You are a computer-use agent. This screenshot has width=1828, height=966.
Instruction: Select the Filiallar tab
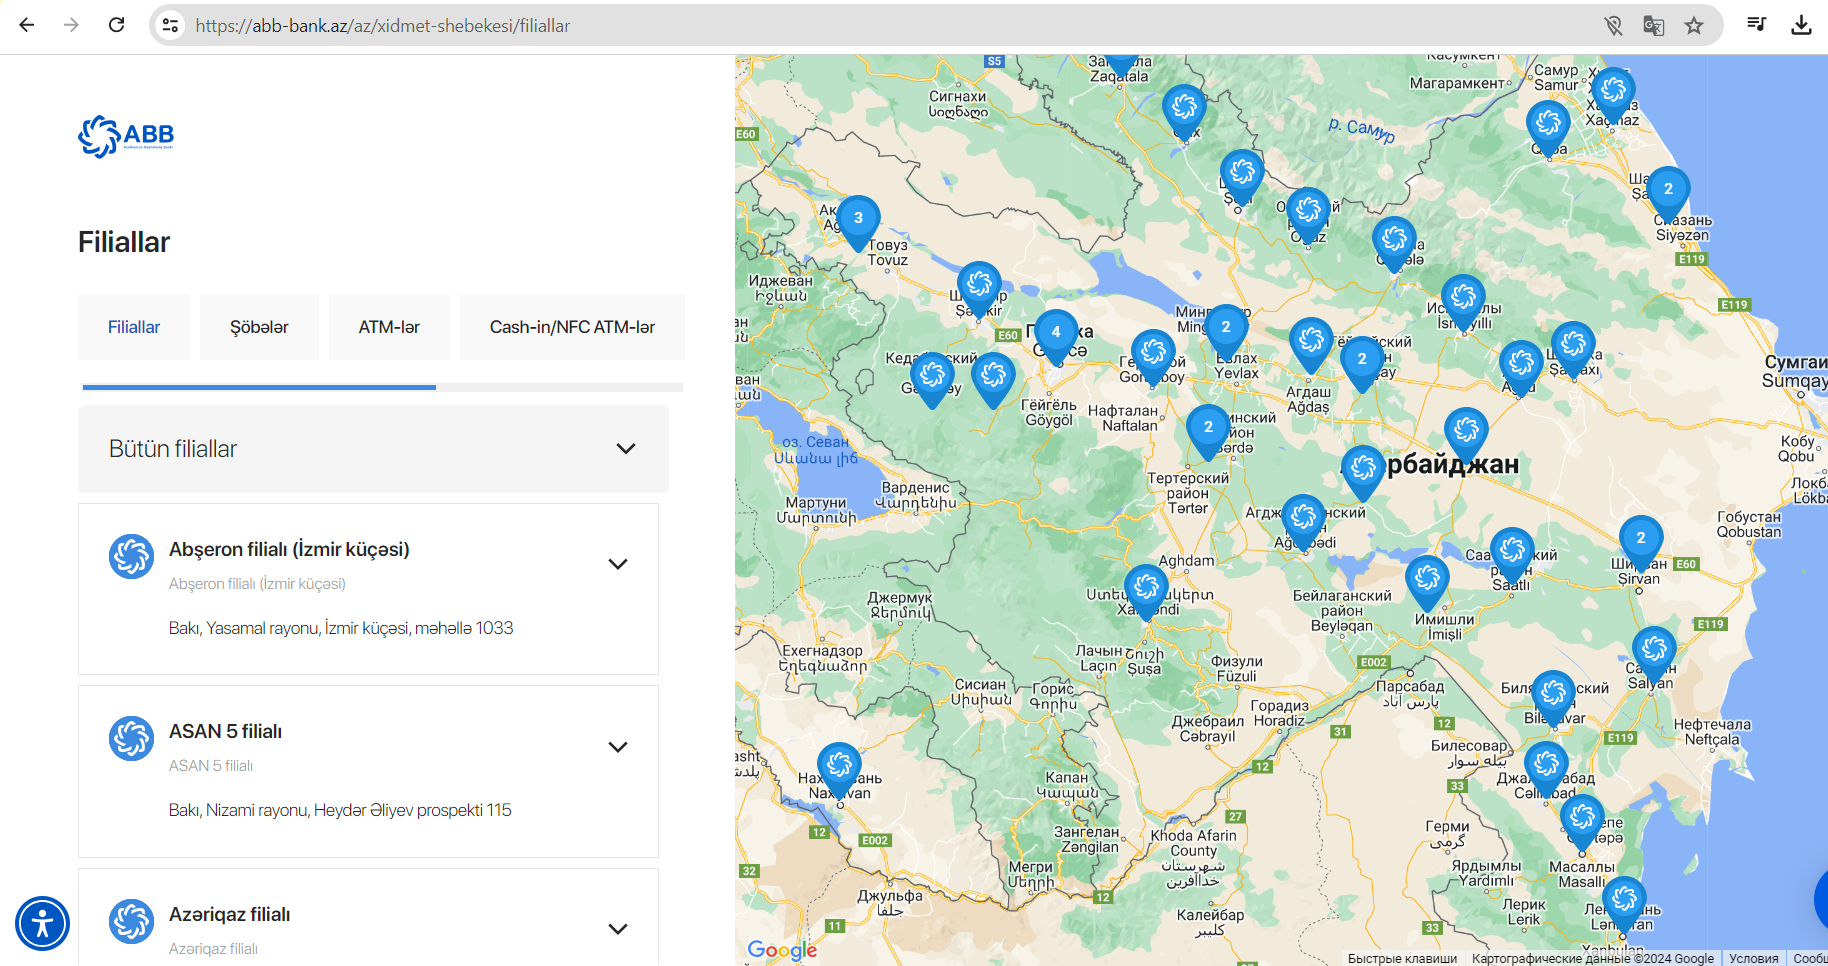[x=134, y=327]
